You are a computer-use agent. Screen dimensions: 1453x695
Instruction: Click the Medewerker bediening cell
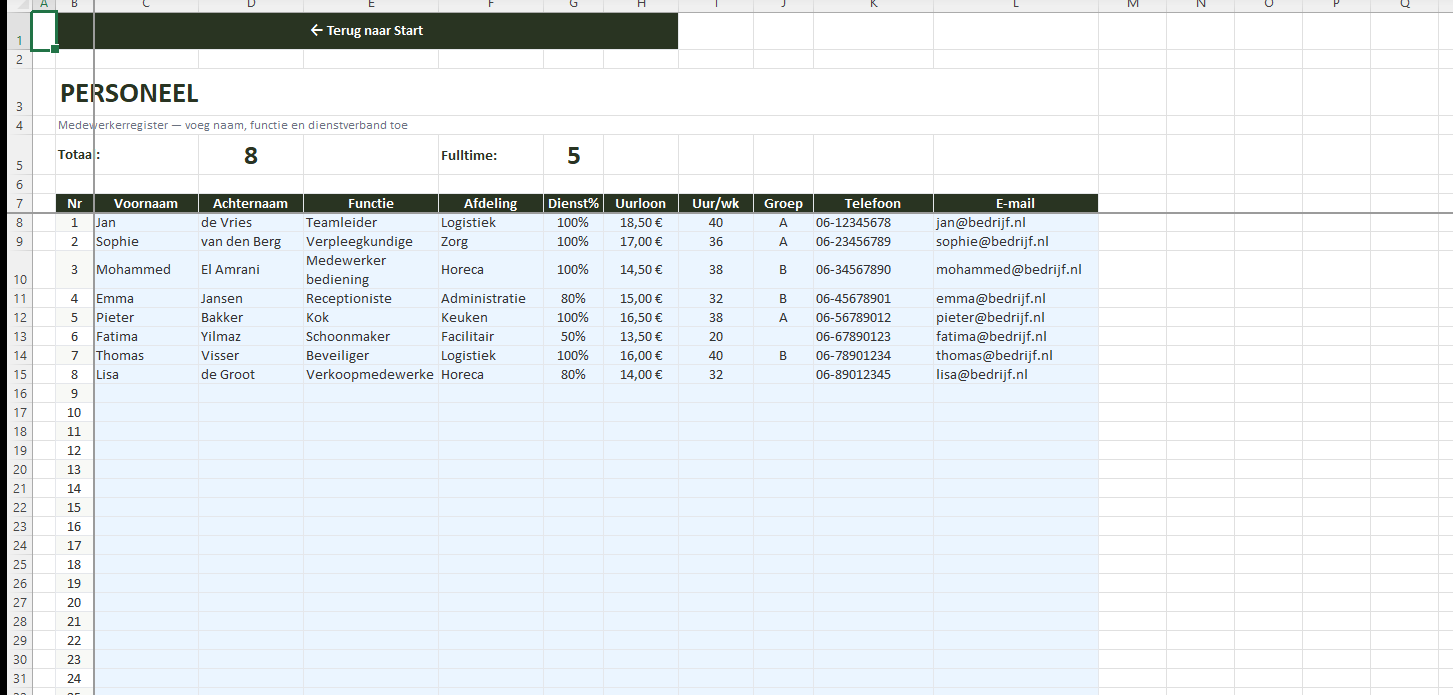(x=346, y=270)
